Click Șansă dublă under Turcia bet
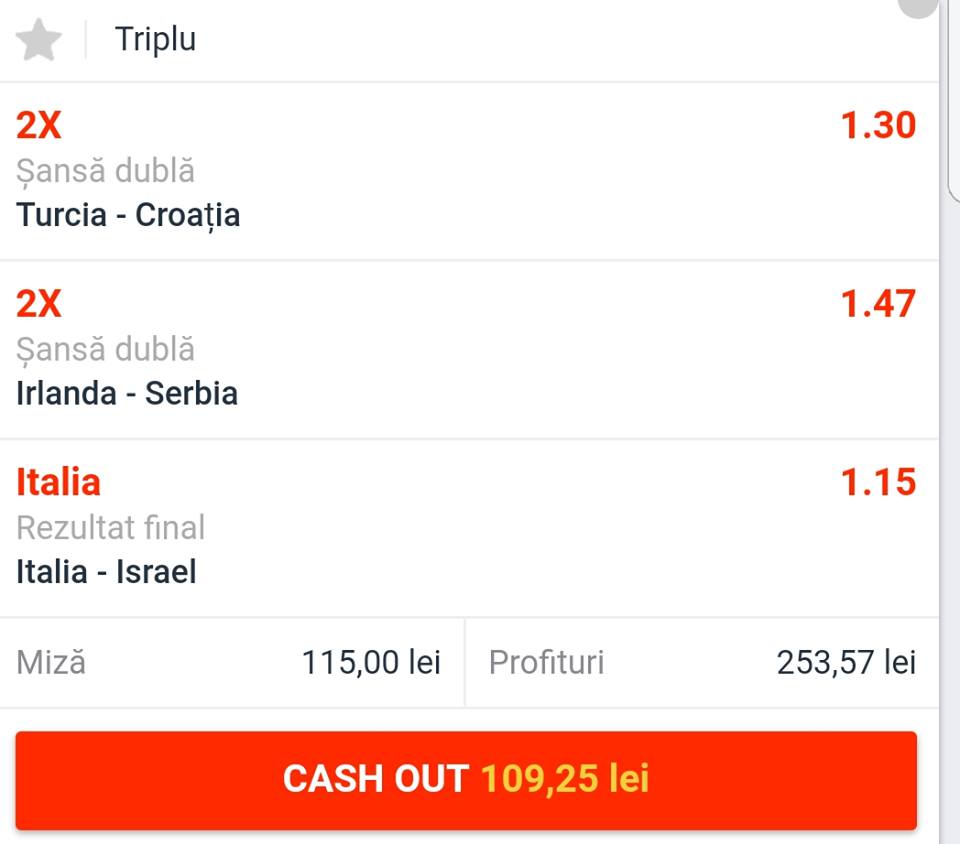Viewport: 960px width, 844px height. [x=105, y=171]
